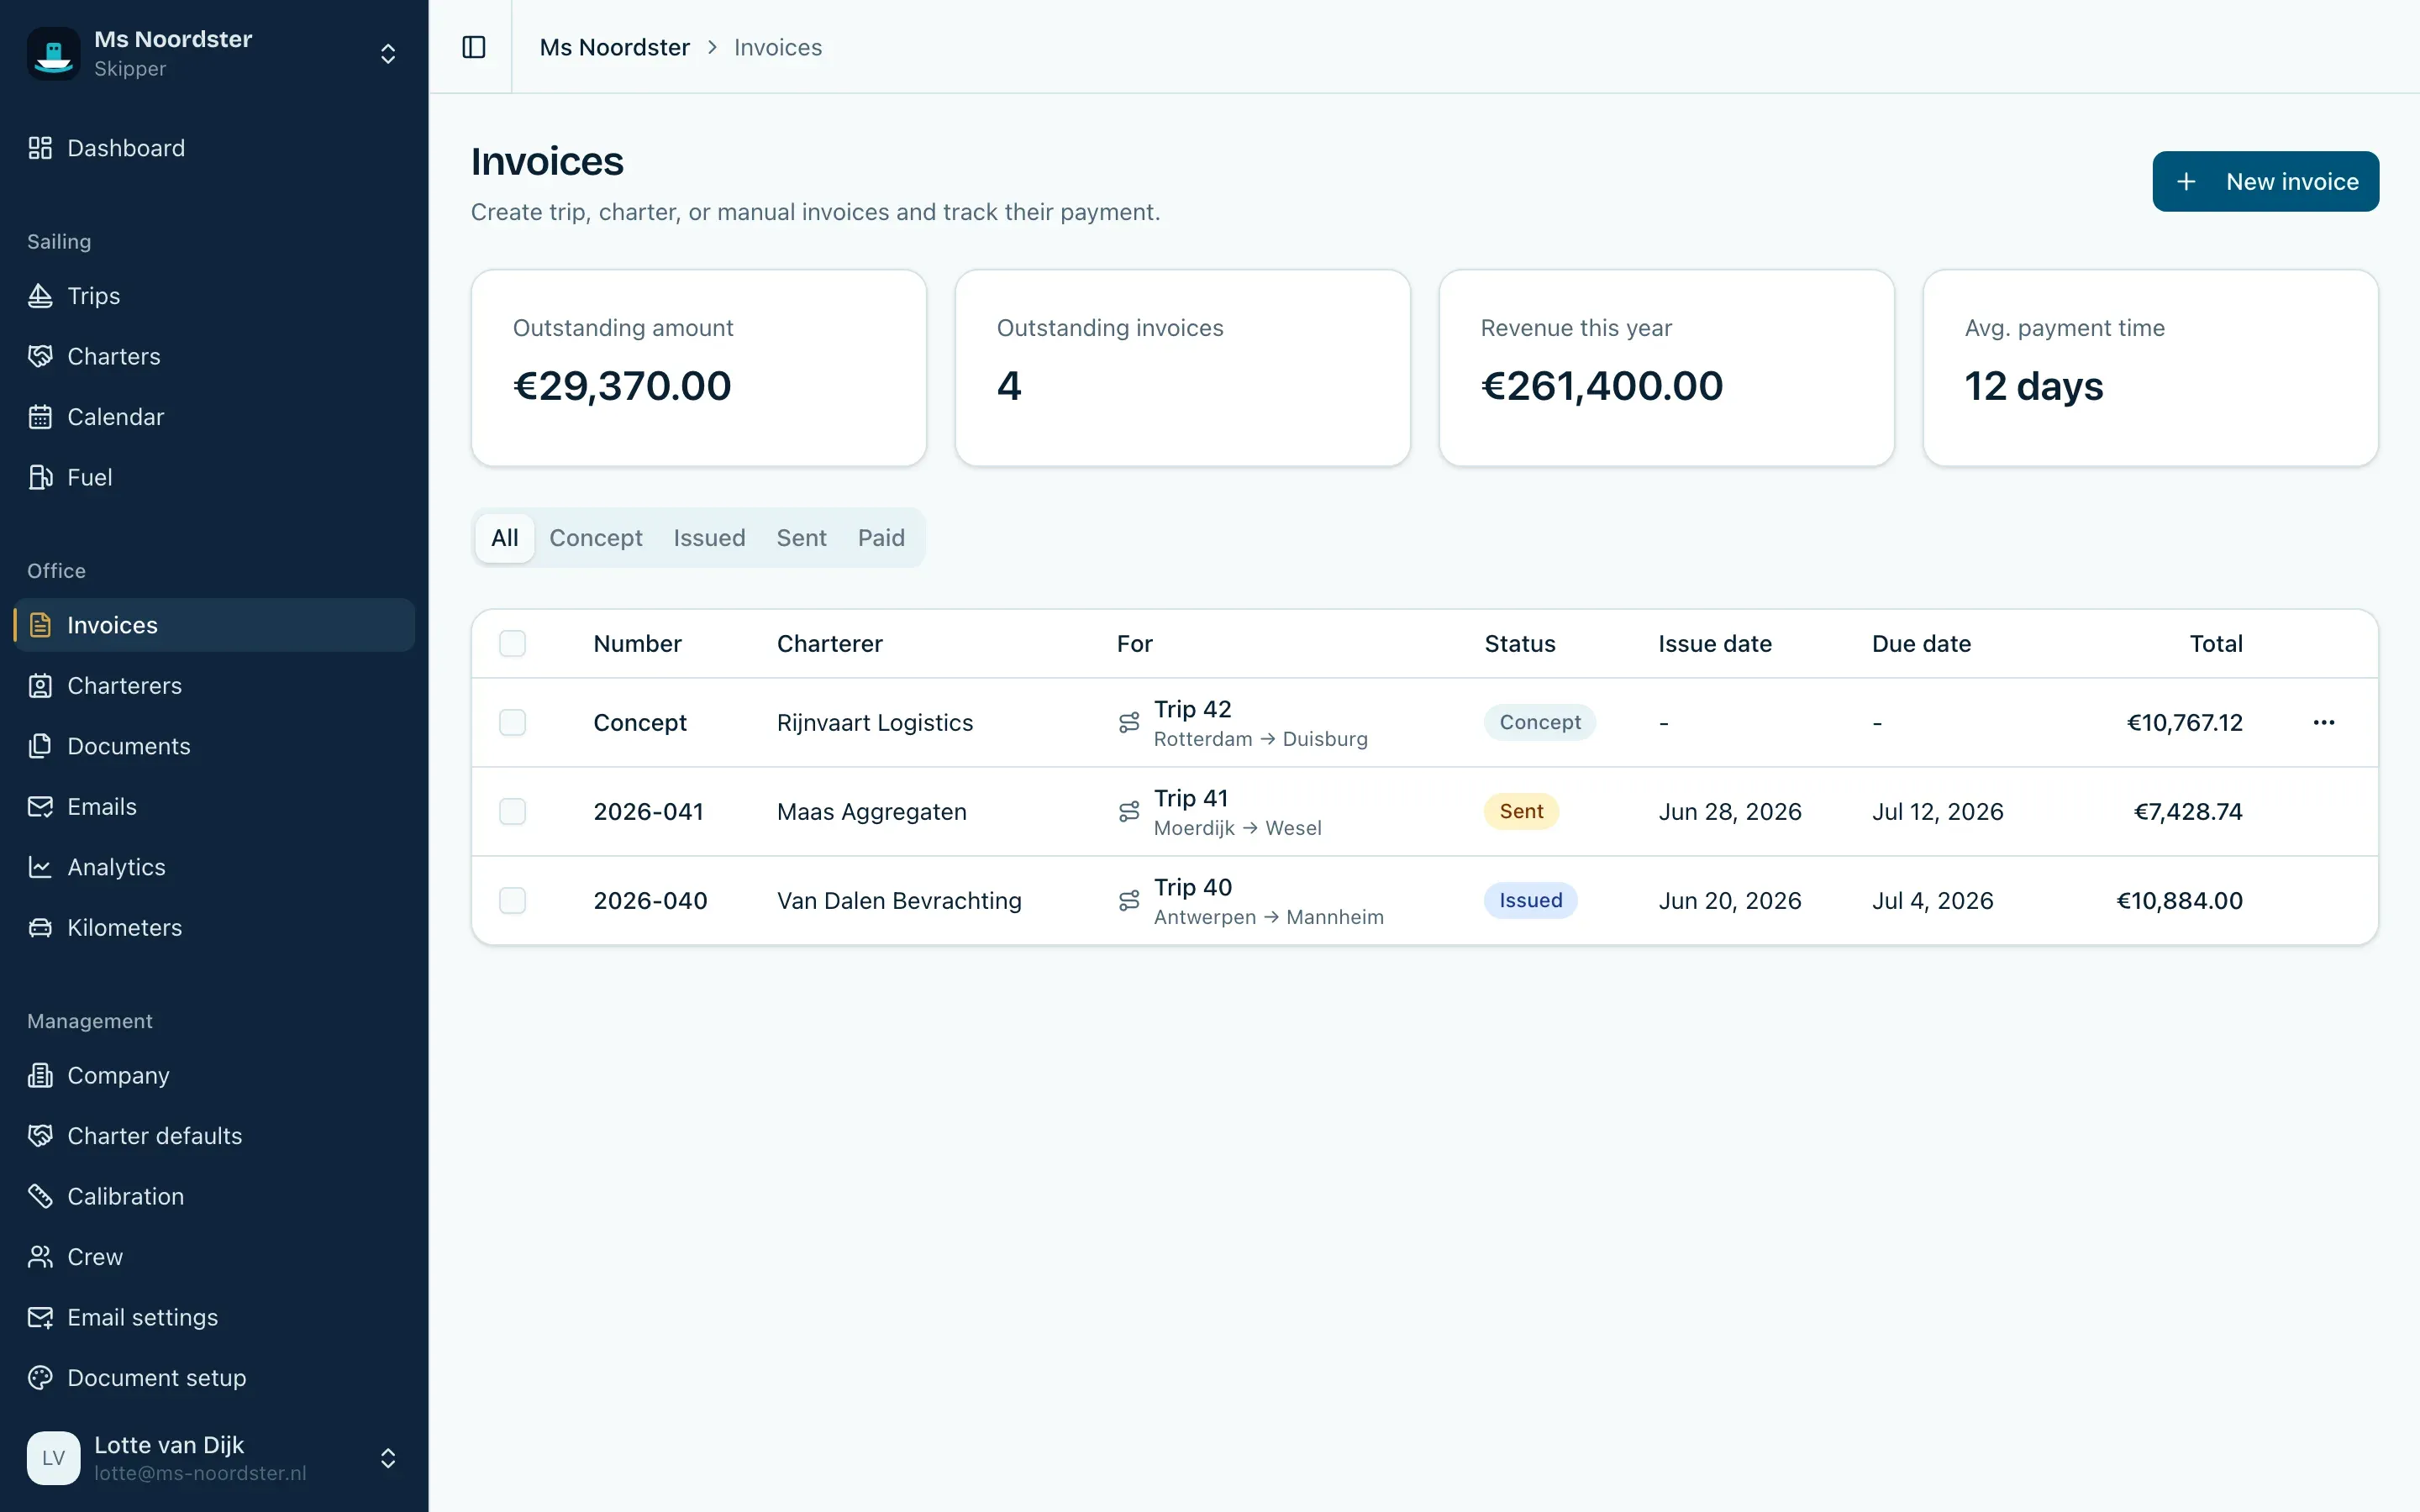2420x1512 pixels.
Task: Click the Due date column header
Action: (1921, 644)
